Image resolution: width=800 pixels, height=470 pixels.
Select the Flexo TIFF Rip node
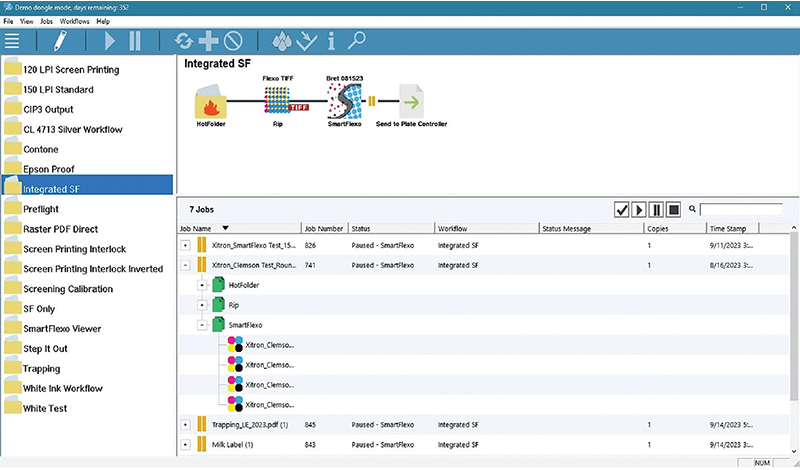click(x=278, y=100)
